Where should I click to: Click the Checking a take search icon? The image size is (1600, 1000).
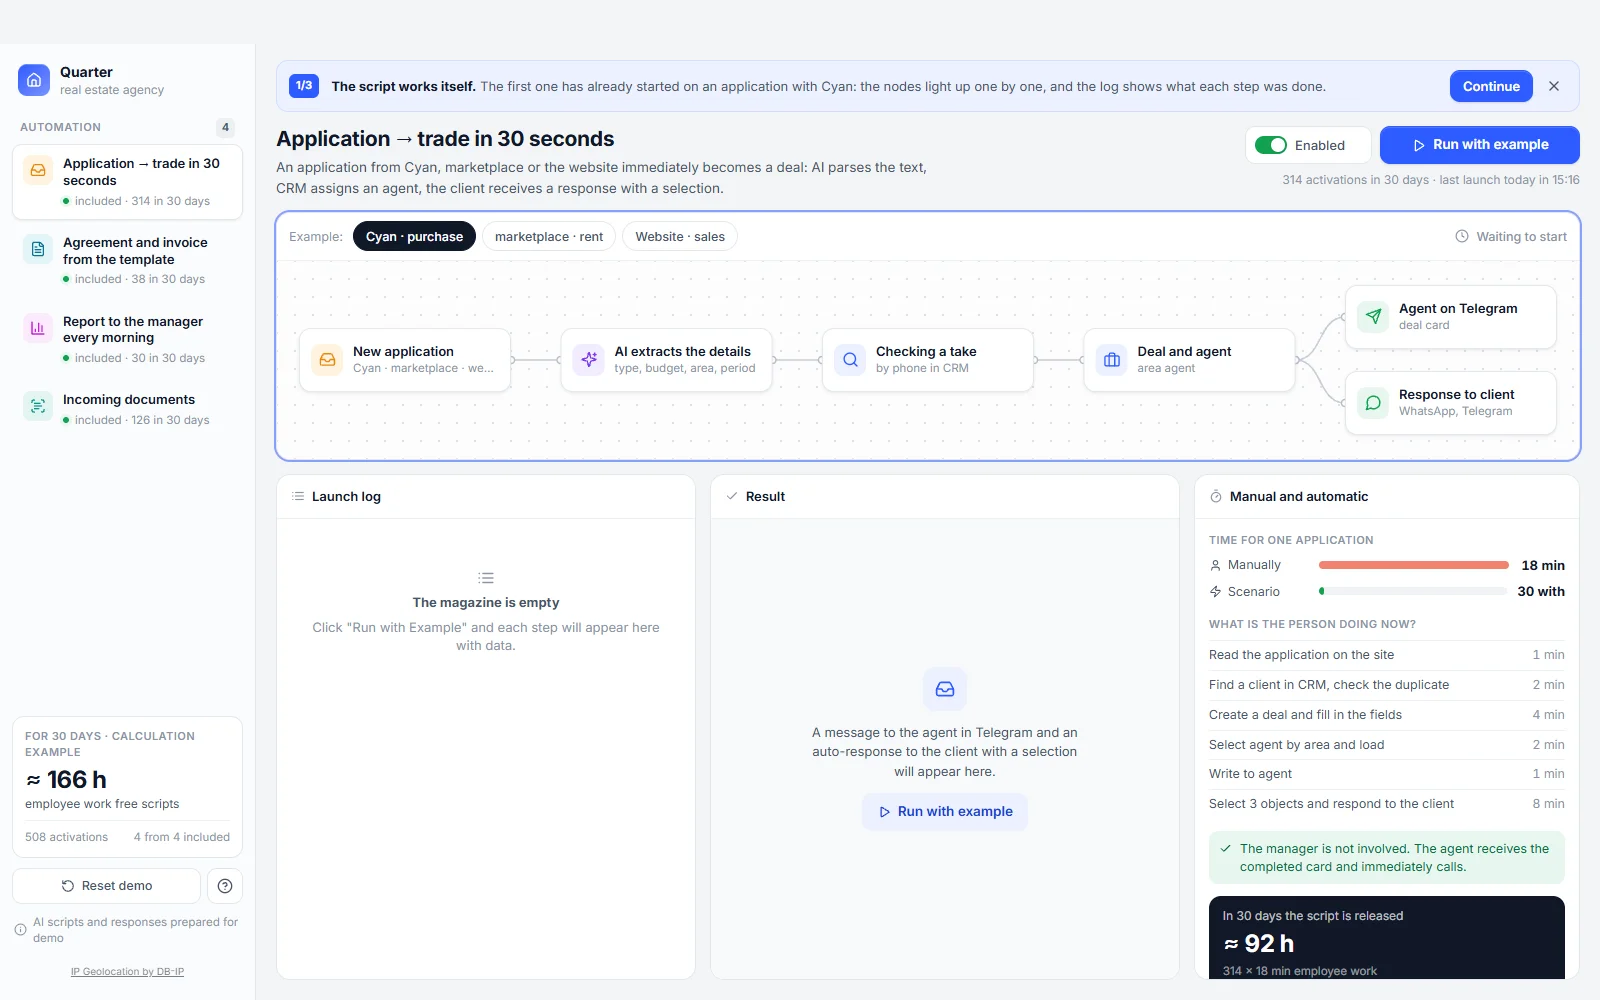[850, 359]
